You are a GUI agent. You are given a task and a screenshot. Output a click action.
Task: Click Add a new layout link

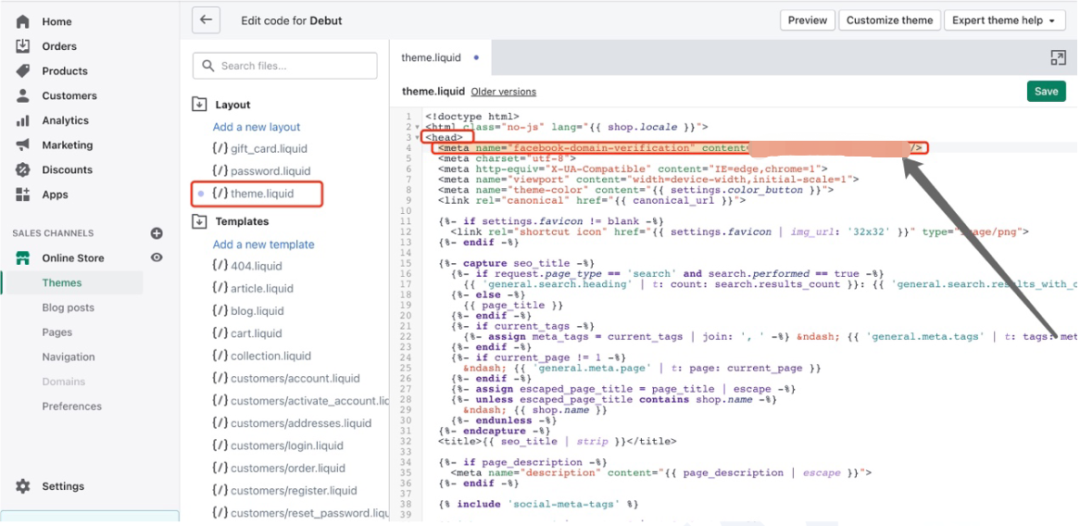coord(256,127)
